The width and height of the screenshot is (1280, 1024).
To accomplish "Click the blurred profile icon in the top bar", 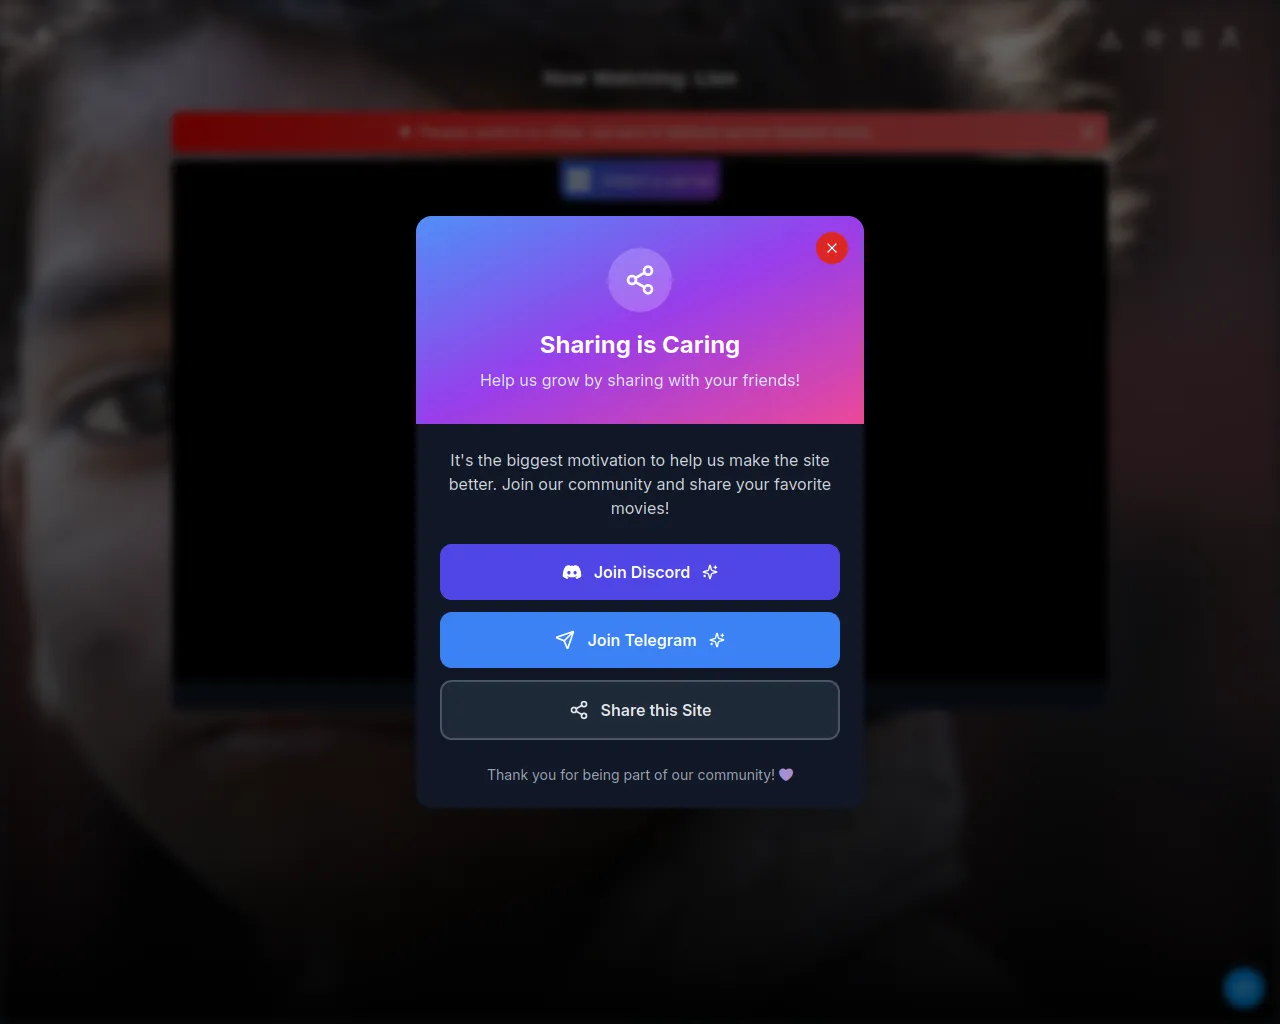I will (1230, 38).
